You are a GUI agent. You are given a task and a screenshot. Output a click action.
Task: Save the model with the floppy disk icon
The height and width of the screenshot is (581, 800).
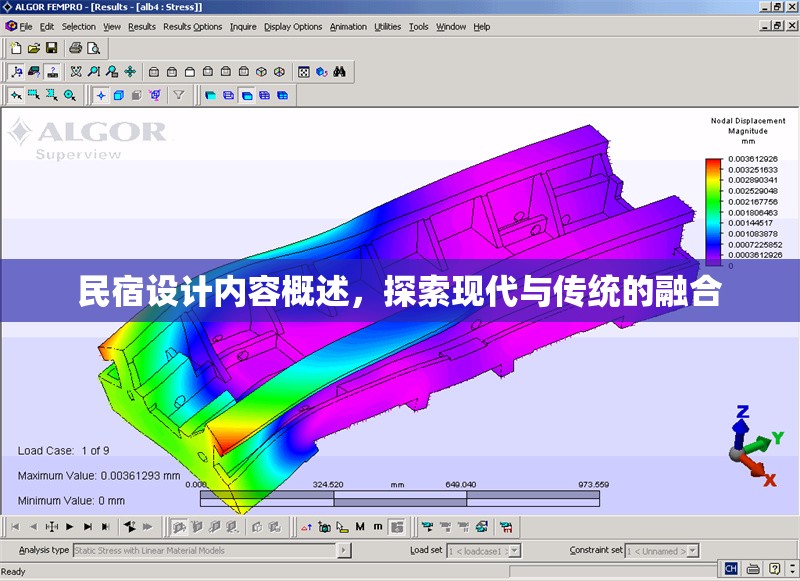coord(52,48)
